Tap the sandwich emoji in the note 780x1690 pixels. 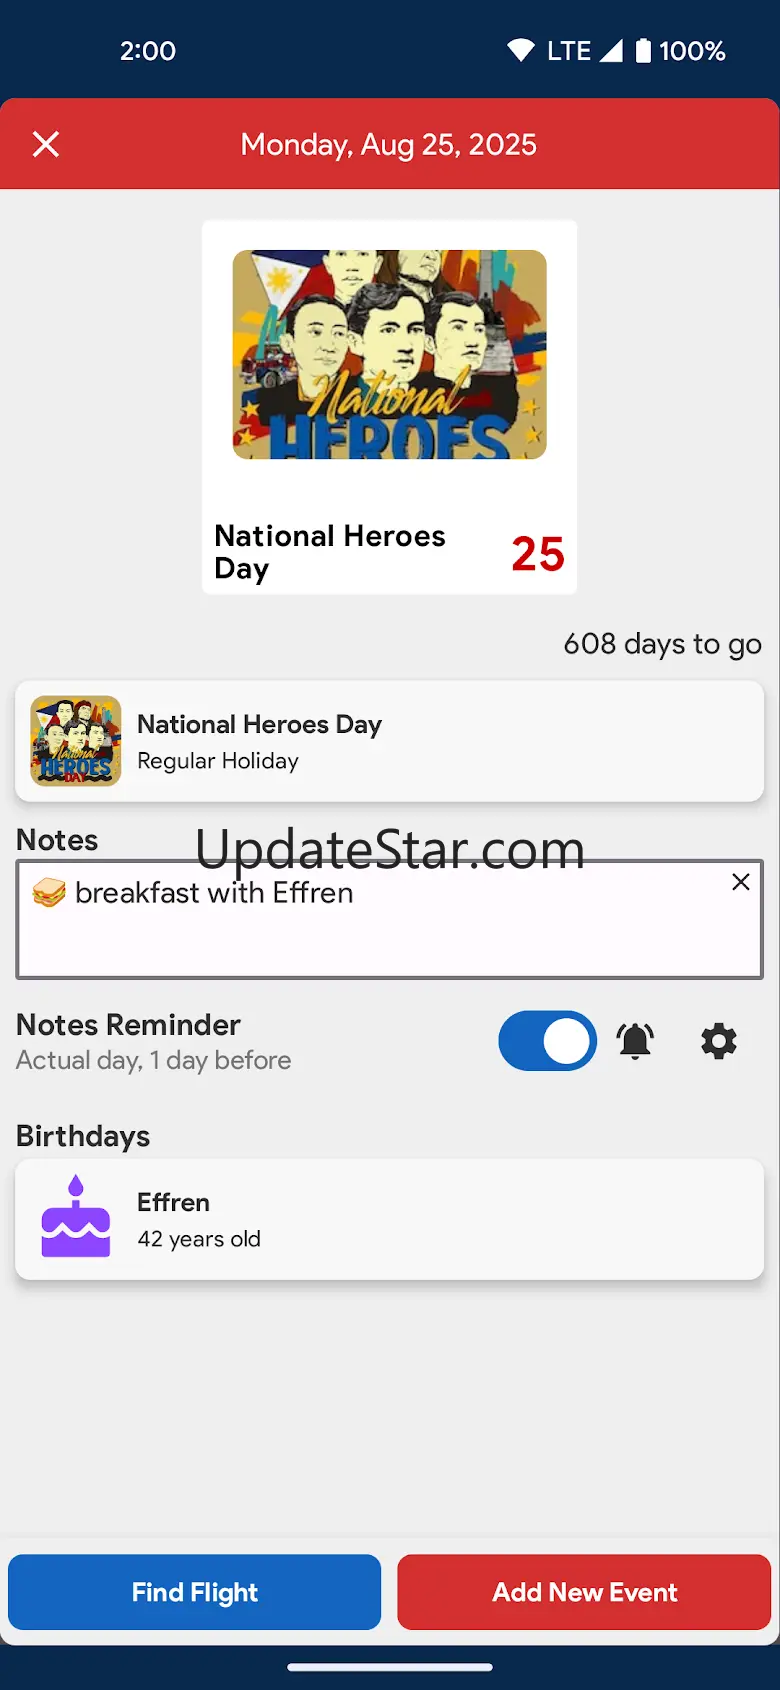click(49, 893)
